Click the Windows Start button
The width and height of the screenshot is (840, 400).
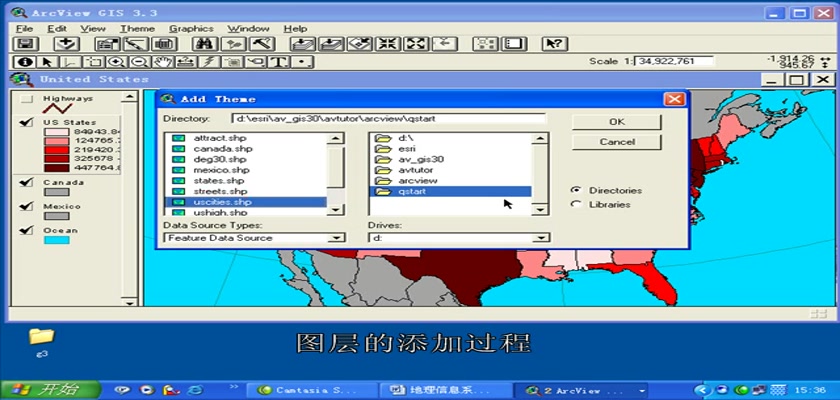click(51, 390)
